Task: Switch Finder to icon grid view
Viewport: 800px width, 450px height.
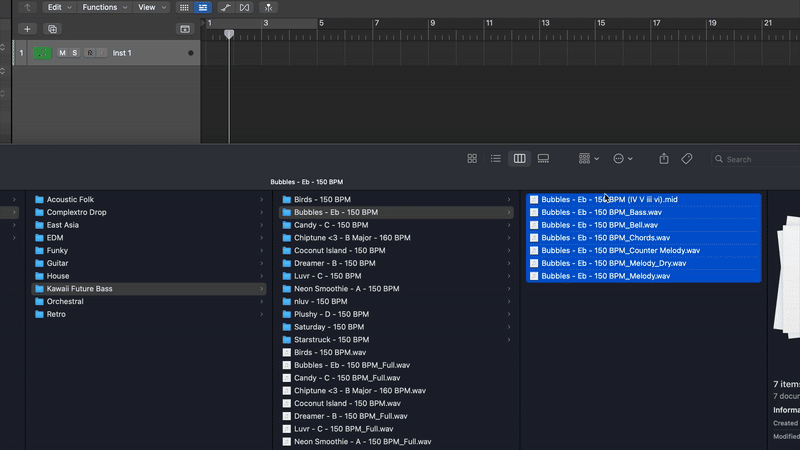Action: coord(472,159)
